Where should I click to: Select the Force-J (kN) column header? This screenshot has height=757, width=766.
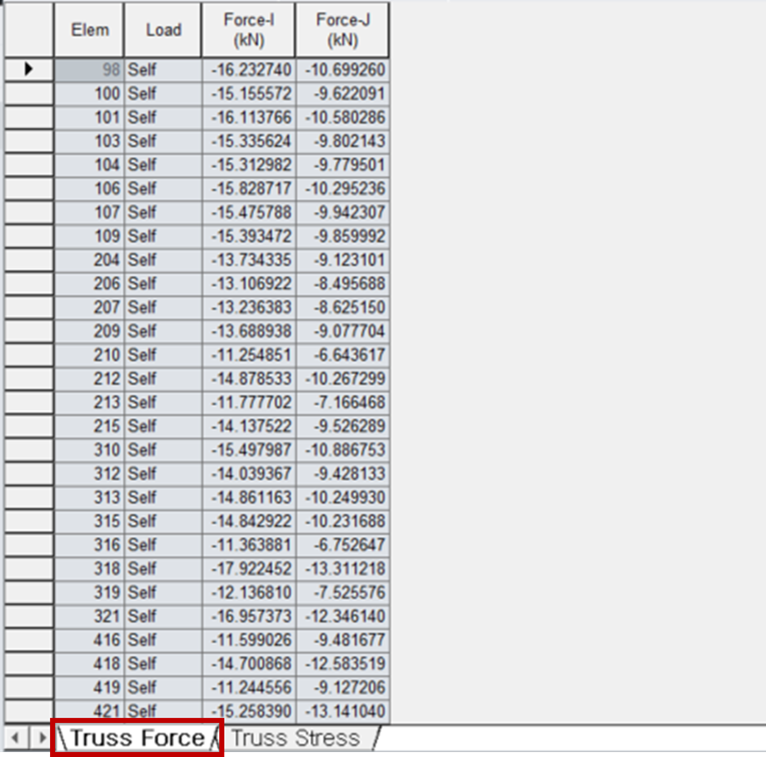(x=342, y=30)
